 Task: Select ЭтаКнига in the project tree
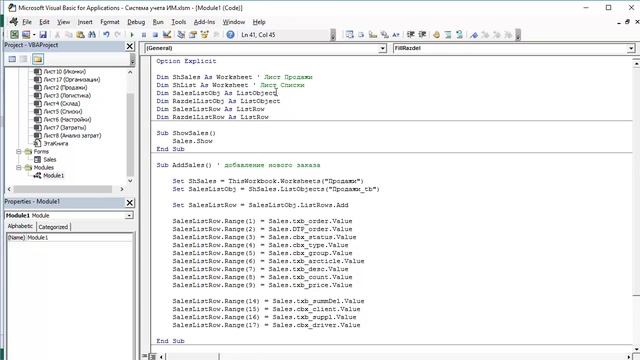[x=56, y=144]
